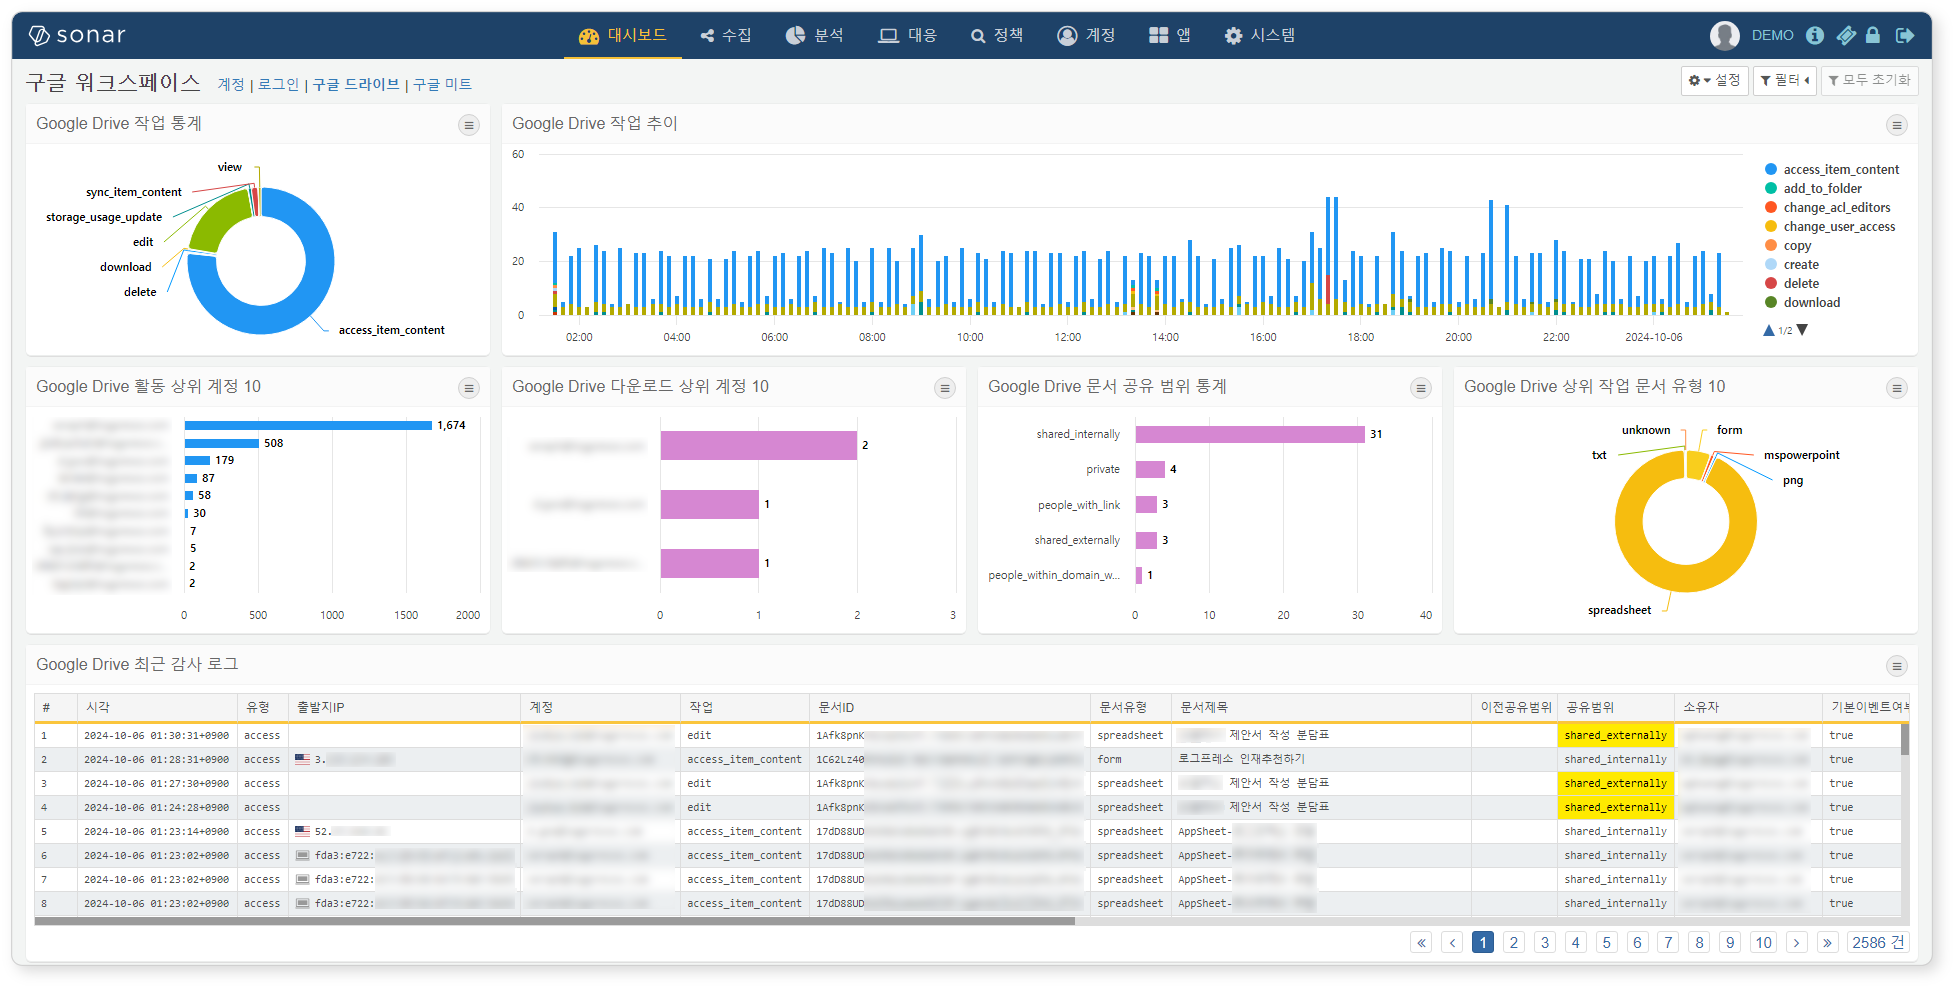The width and height of the screenshot is (1955, 988).
Task: Click the lock icon in header
Action: click(x=1873, y=35)
